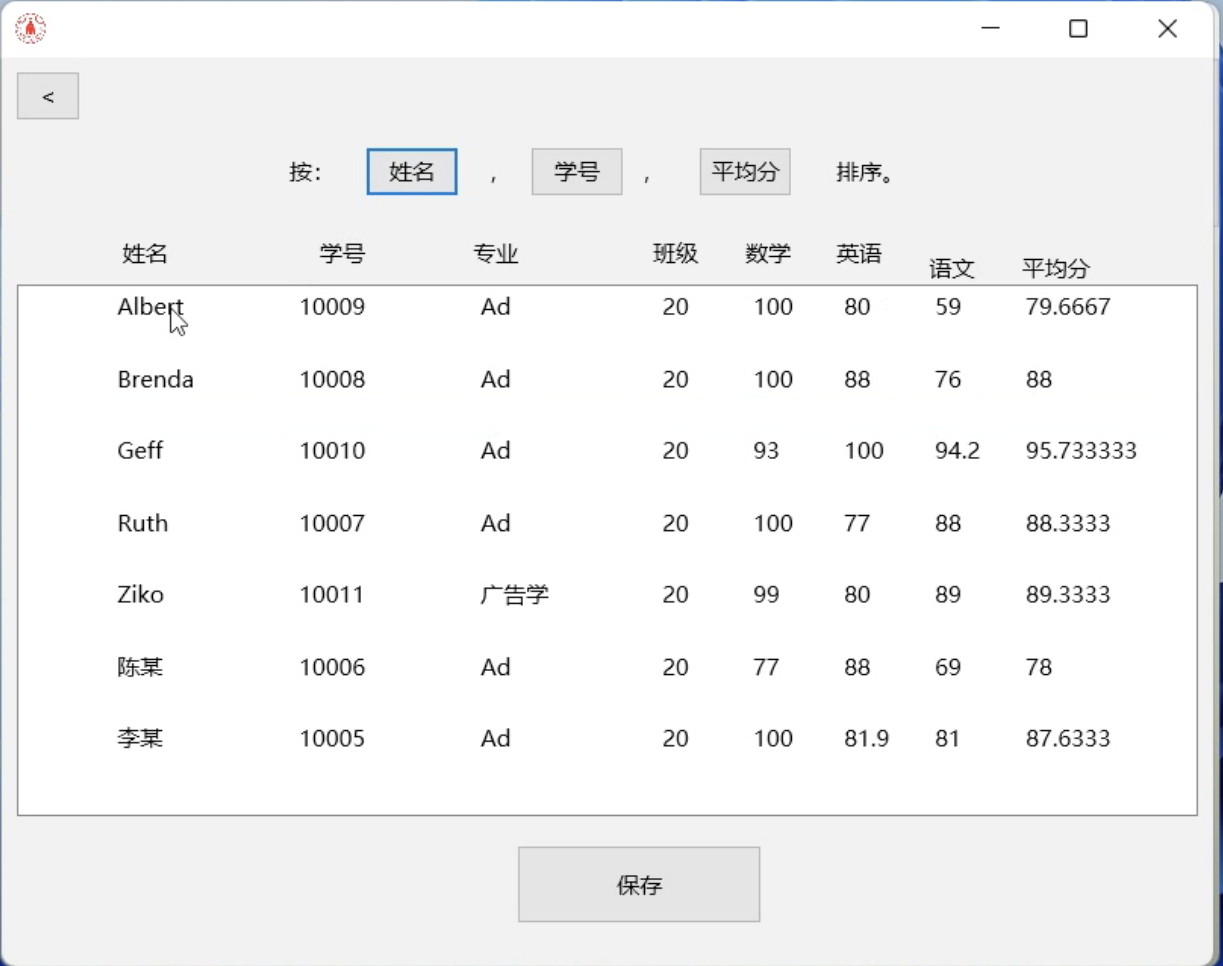Select the 陈某 student entry

click(140, 667)
